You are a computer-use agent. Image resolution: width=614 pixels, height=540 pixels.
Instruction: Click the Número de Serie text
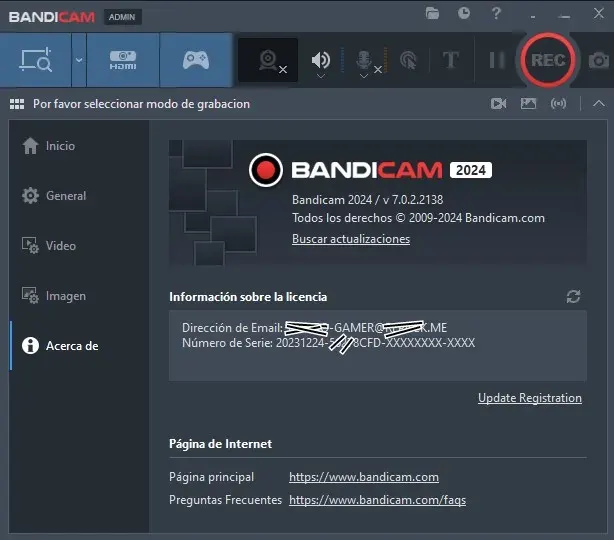tap(328, 343)
